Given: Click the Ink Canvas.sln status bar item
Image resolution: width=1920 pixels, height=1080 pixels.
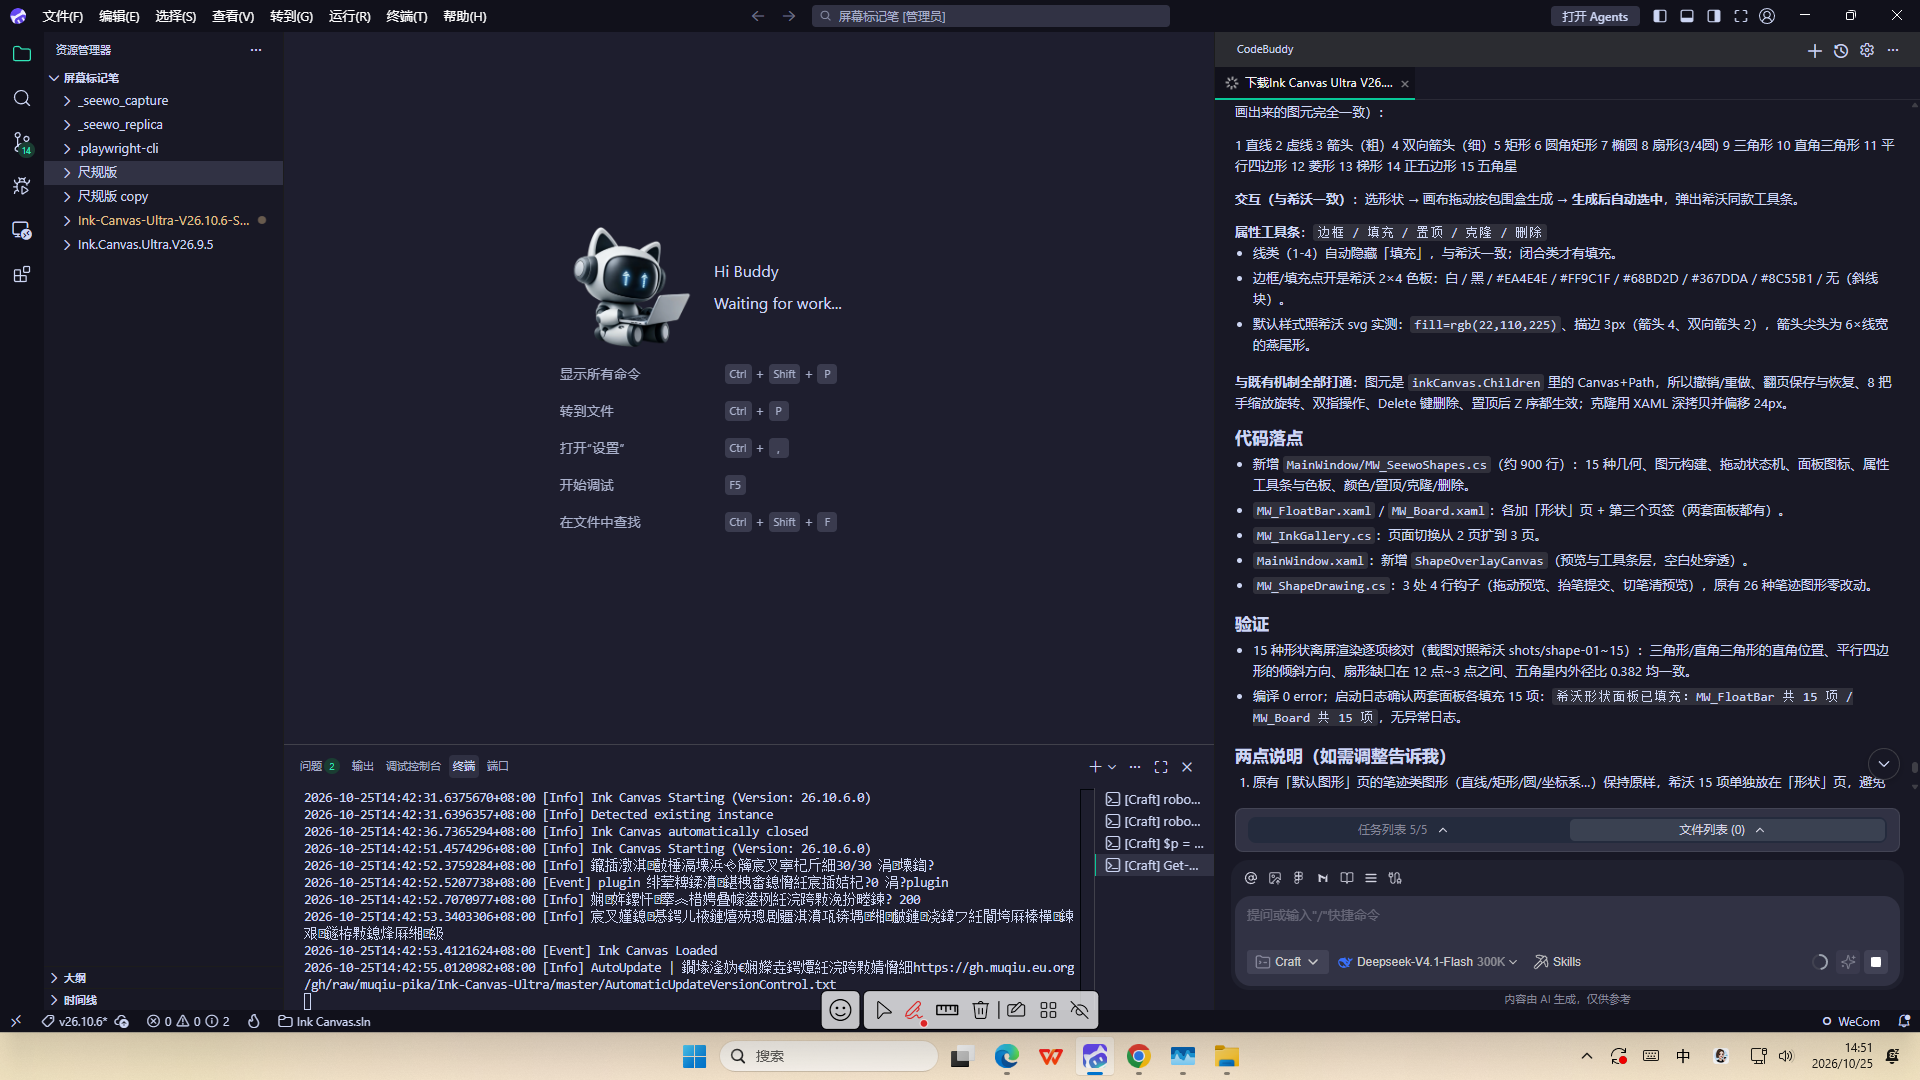Looking at the screenshot, I should [x=324, y=1022].
